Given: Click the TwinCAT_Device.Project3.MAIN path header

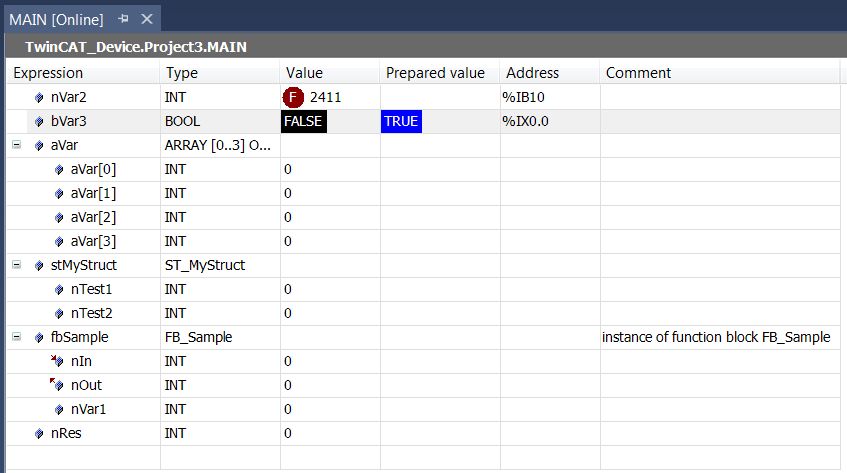Looking at the screenshot, I should point(136,47).
